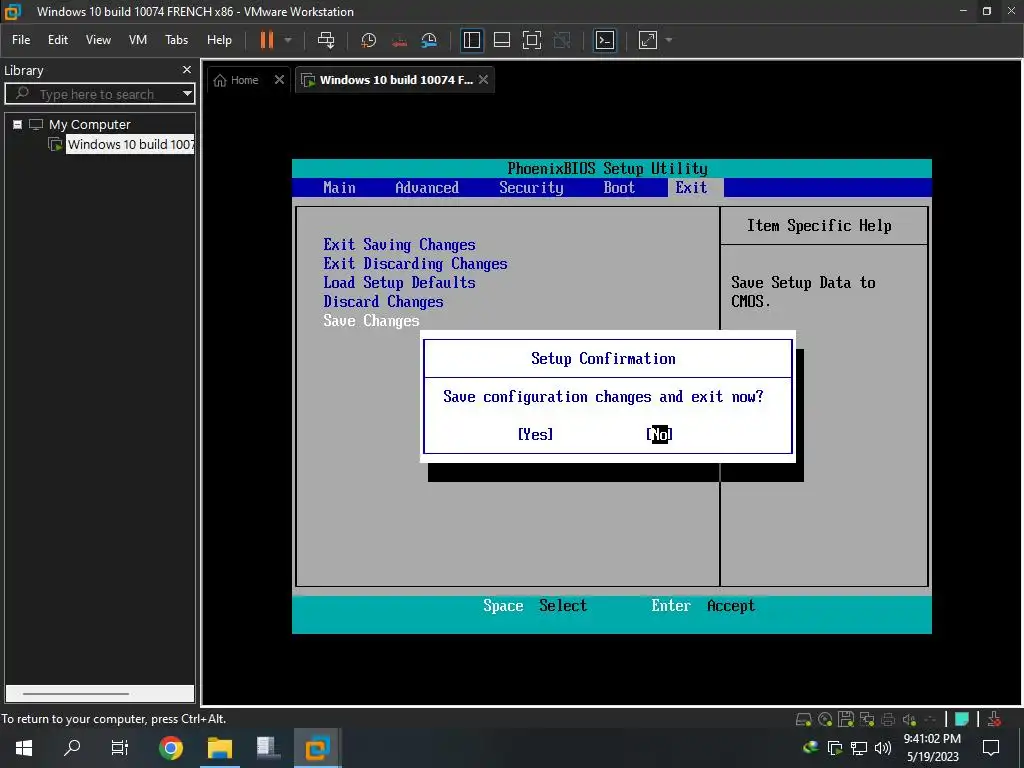Enter full screen mode

[532, 40]
